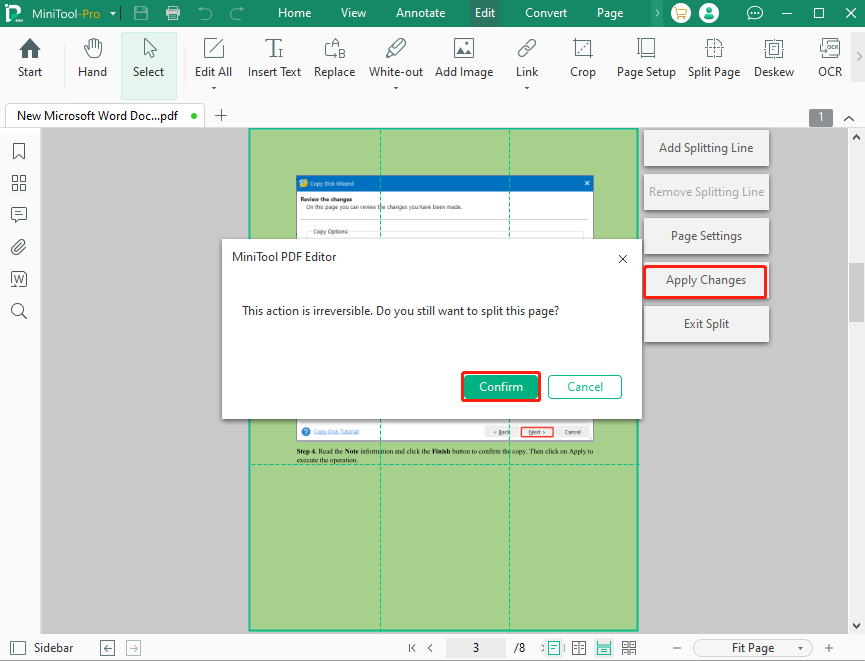The width and height of the screenshot is (865, 661).
Task: Open Page Settings in split panel
Action: pos(706,236)
